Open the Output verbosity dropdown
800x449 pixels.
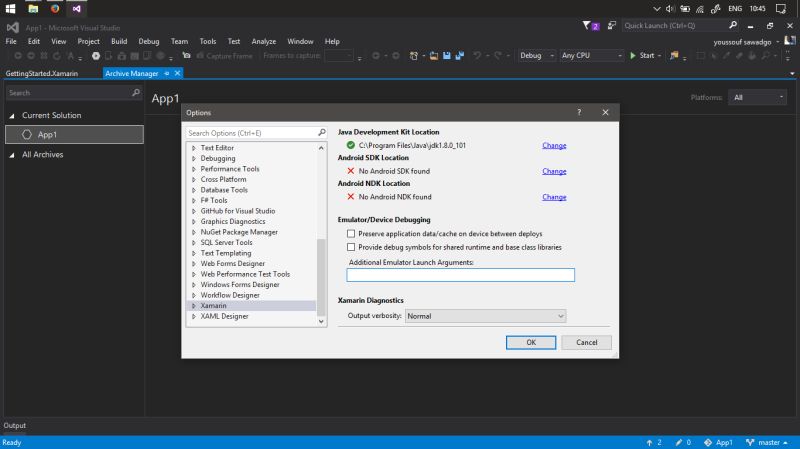pos(485,316)
